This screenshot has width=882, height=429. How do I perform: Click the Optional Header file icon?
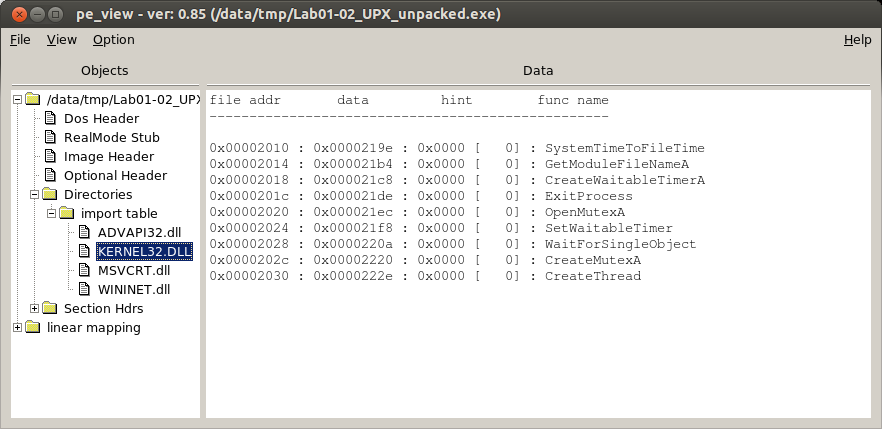(50, 176)
